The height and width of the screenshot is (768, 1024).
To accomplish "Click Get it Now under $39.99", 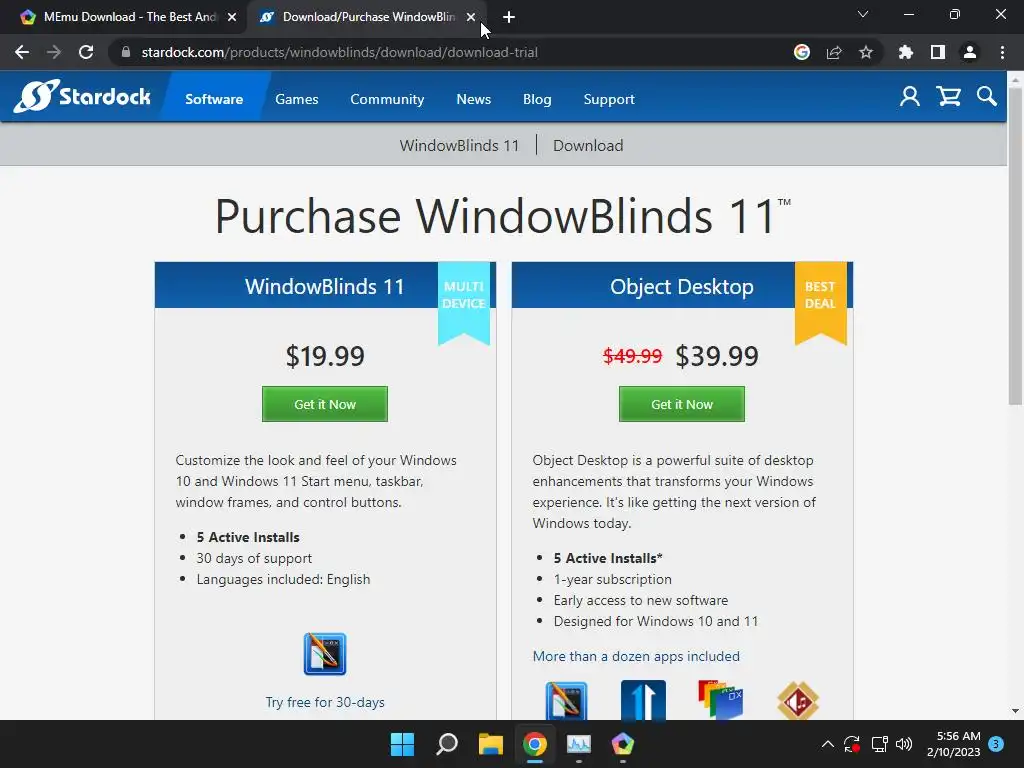I will pyautogui.click(x=682, y=404).
